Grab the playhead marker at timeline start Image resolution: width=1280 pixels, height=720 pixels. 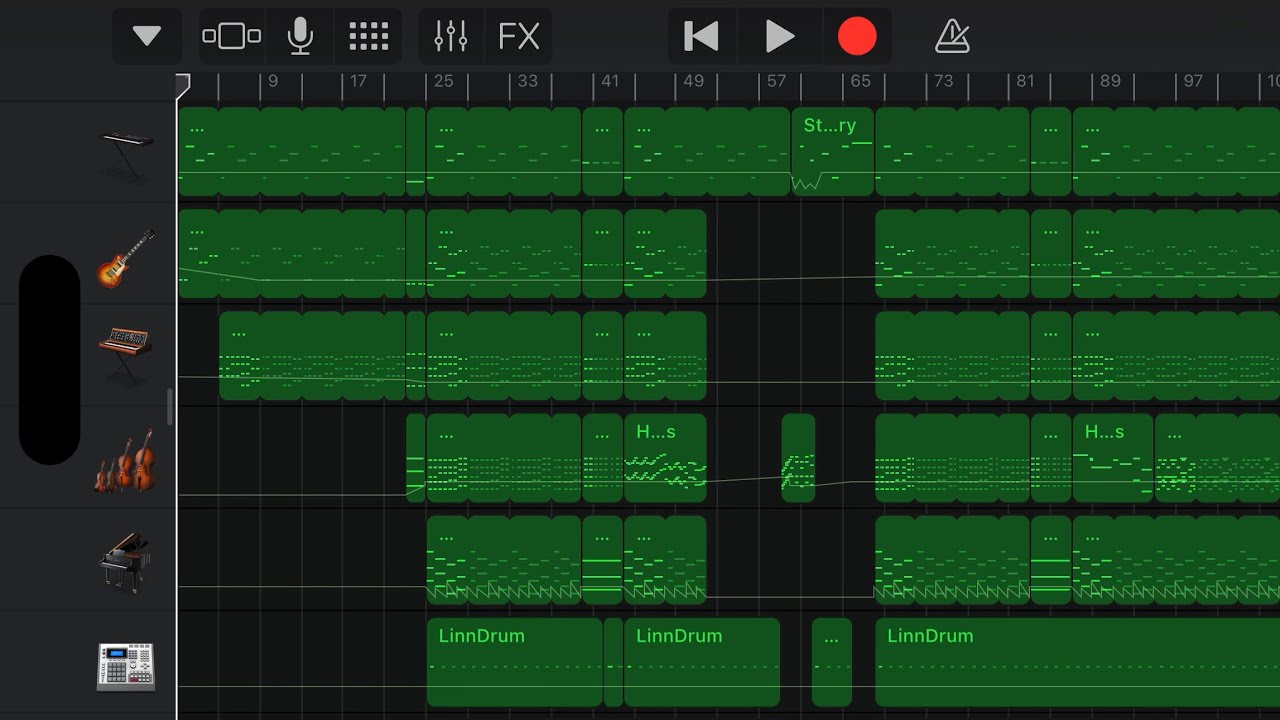(183, 85)
